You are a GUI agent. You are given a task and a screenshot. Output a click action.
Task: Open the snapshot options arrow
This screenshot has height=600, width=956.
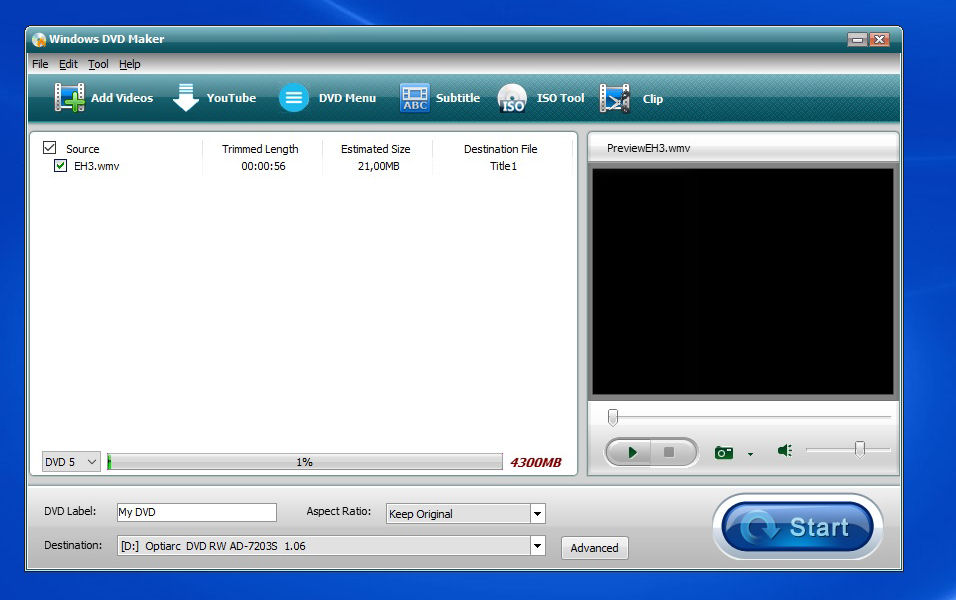click(751, 454)
